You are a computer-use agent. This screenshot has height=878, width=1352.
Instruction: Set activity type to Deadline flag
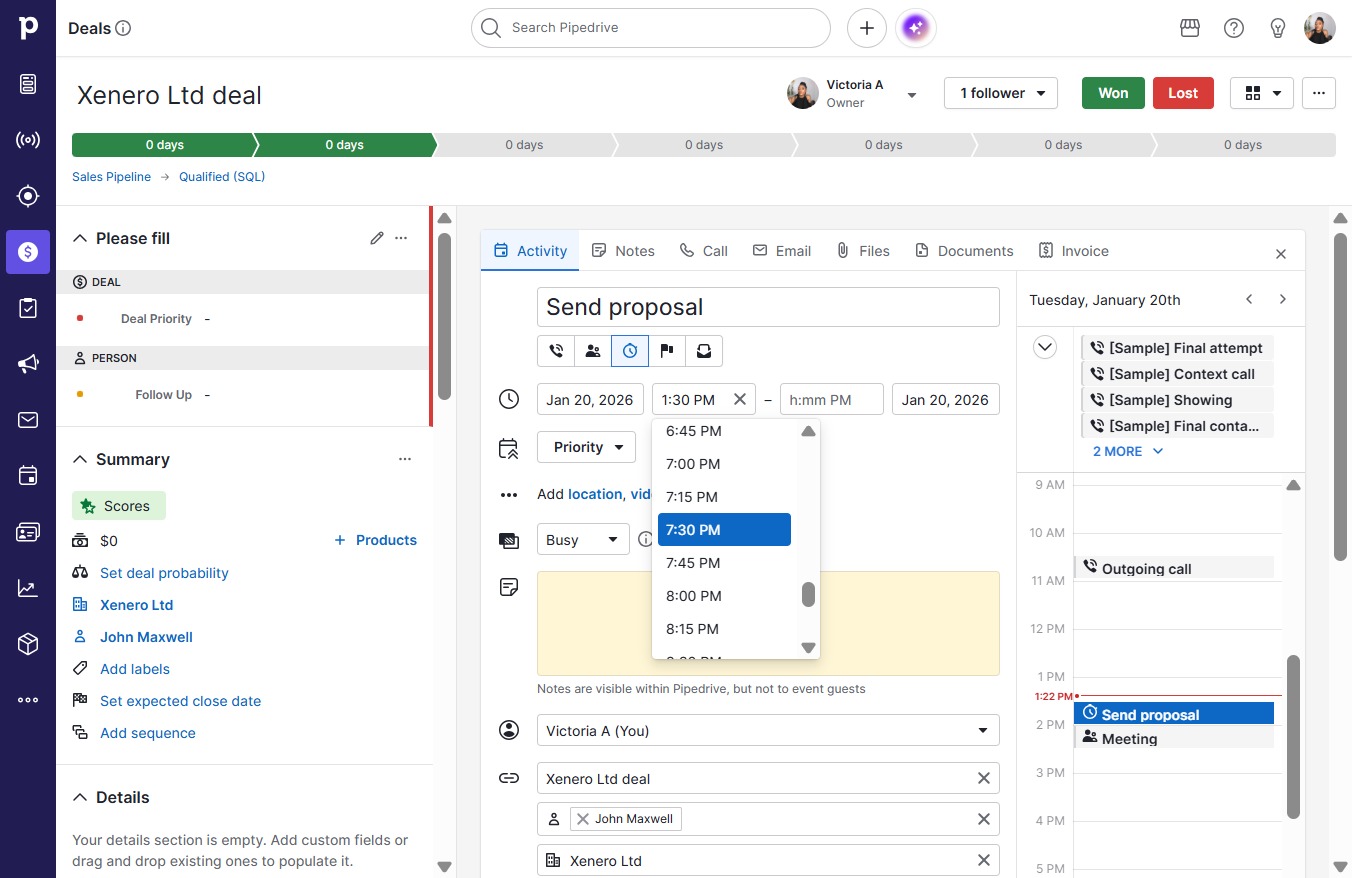(667, 351)
